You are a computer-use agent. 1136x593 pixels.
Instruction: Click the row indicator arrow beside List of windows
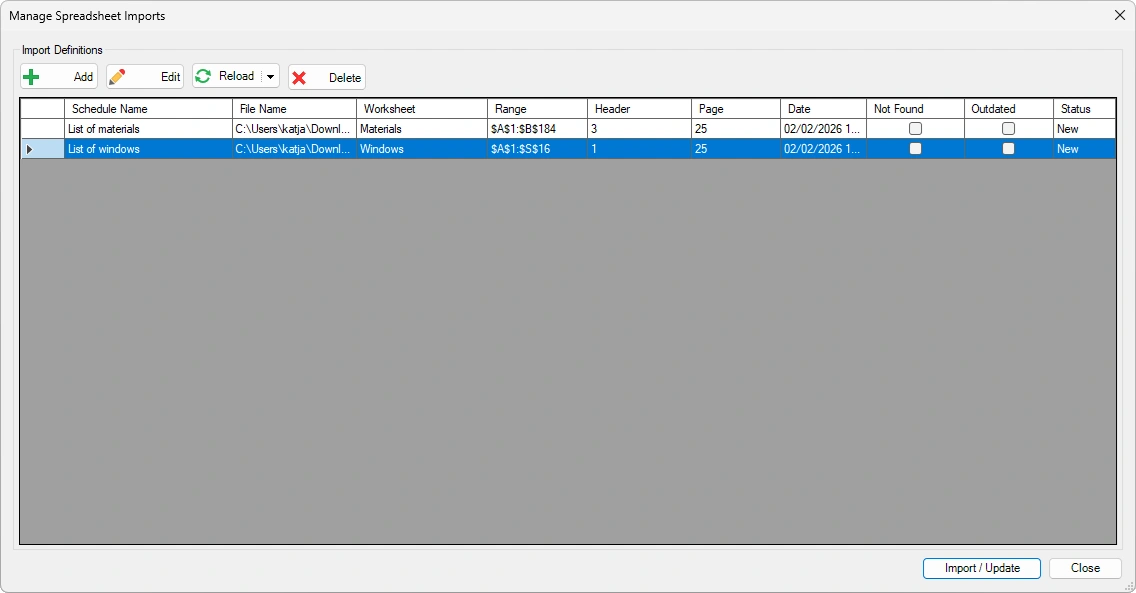point(32,148)
